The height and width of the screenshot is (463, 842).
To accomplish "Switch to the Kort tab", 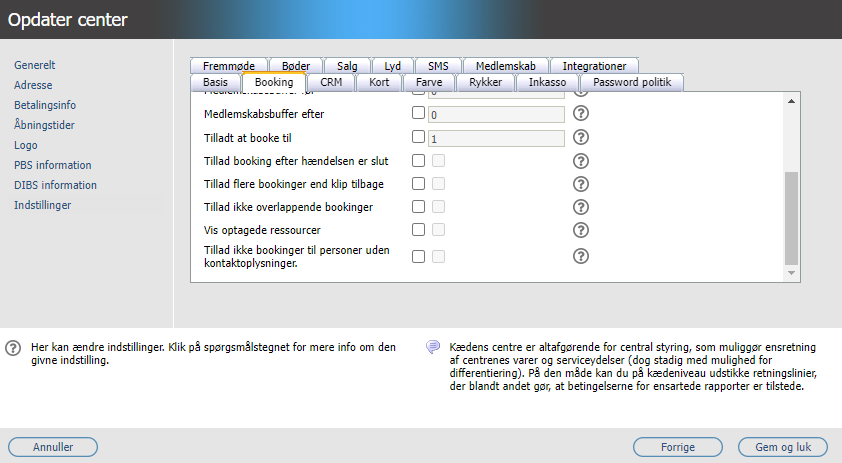I will [379, 82].
